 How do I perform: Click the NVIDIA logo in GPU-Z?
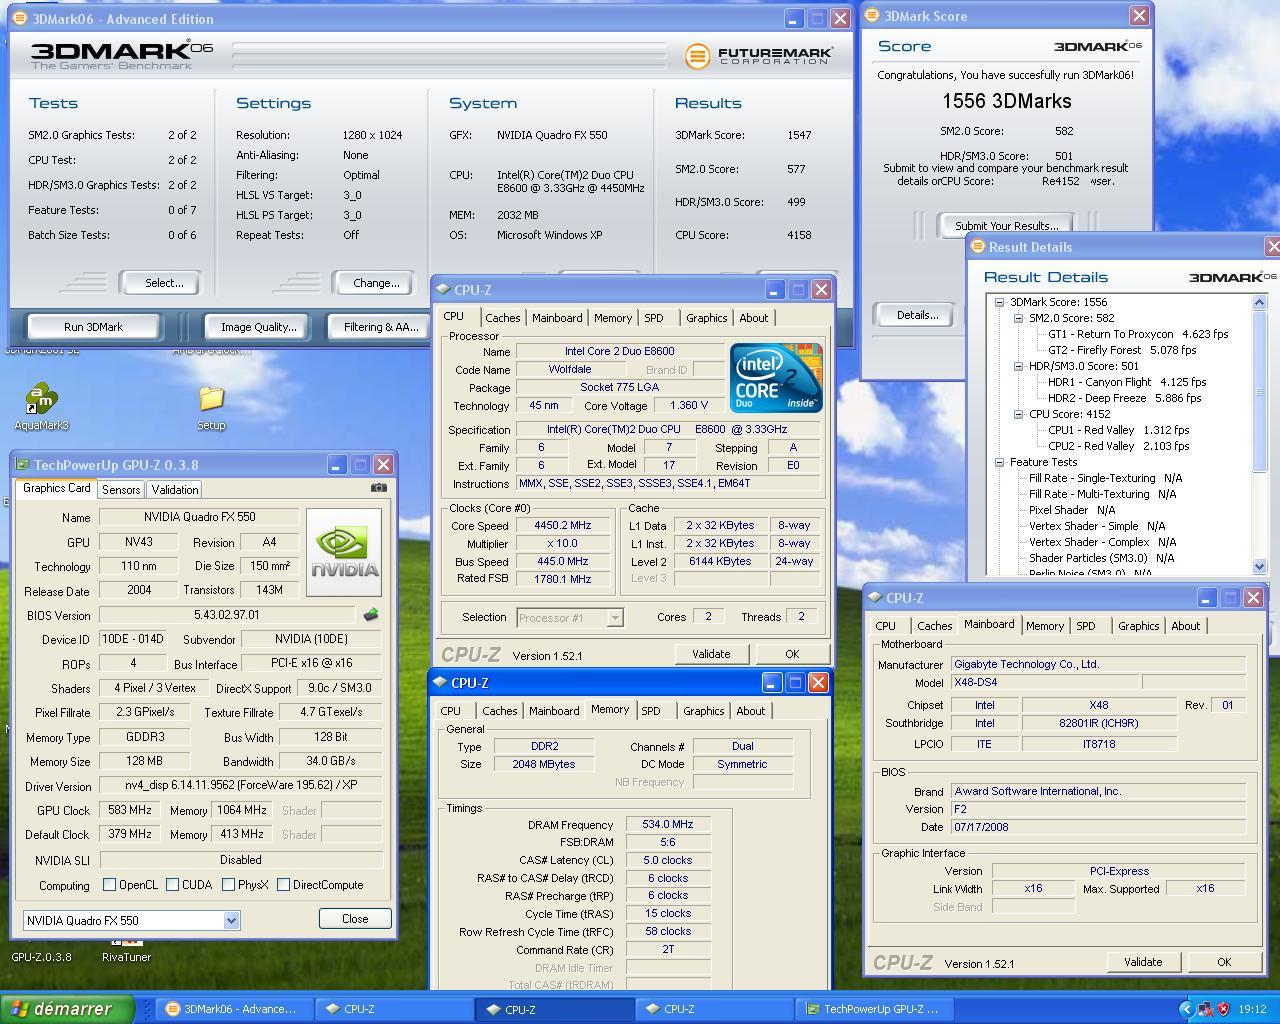pos(343,553)
